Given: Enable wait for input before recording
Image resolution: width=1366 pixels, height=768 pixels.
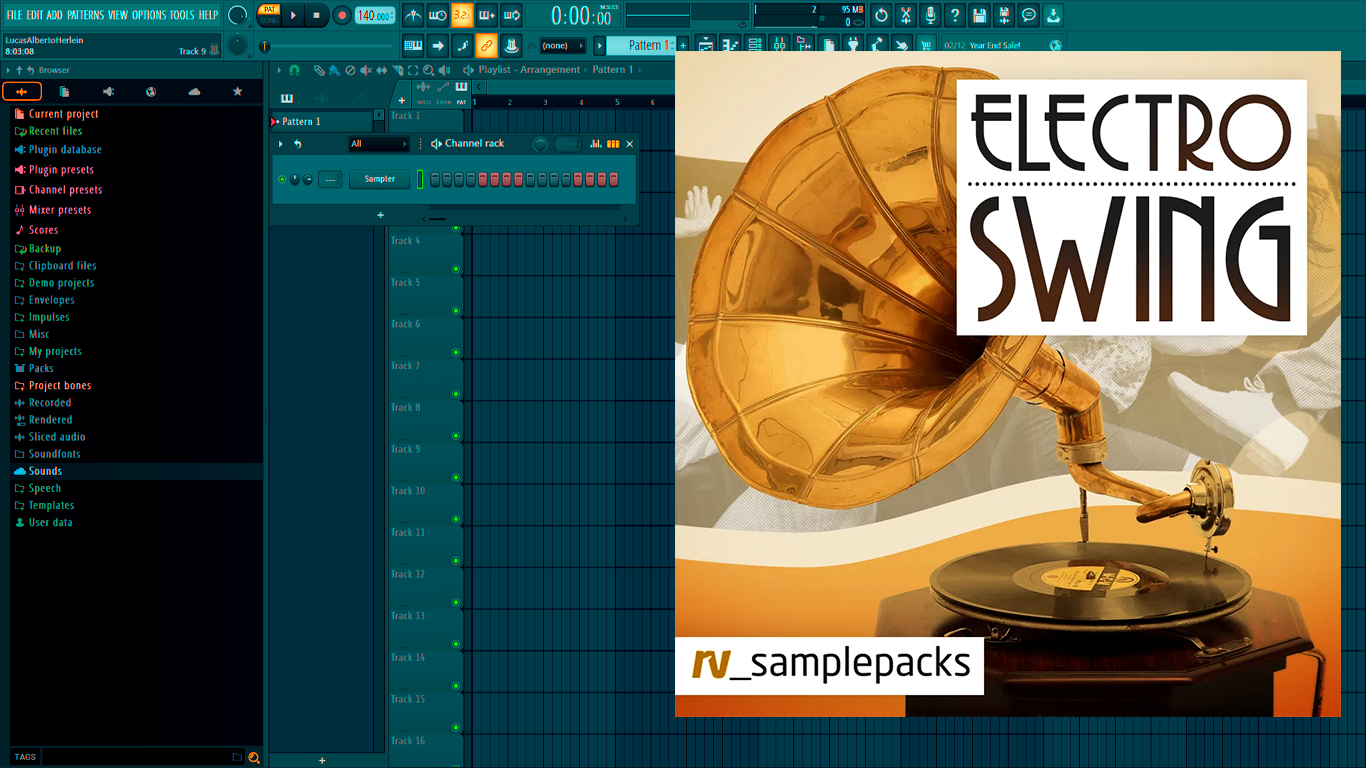Looking at the screenshot, I should (x=438, y=15).
